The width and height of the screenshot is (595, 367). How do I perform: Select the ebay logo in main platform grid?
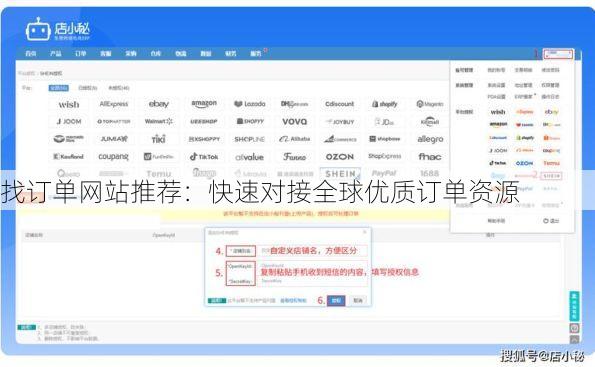(159, 104)
